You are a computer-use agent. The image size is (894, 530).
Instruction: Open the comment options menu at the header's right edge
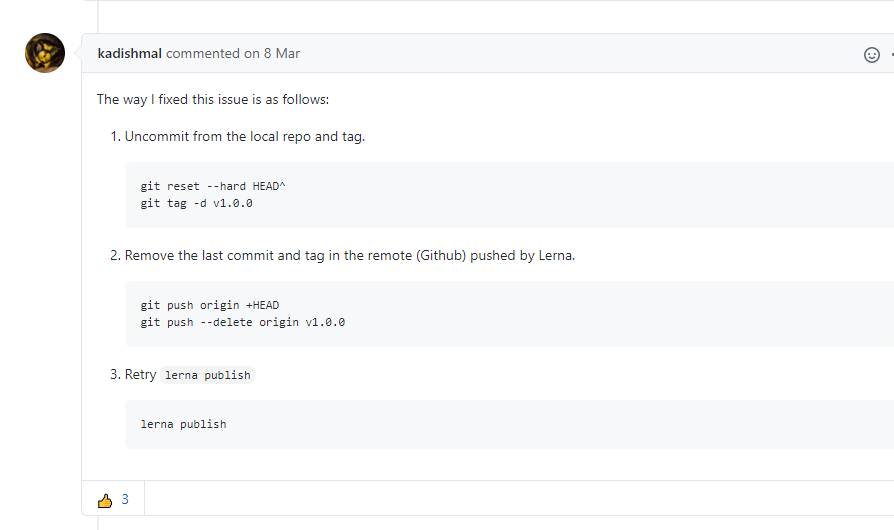(890, 55)
